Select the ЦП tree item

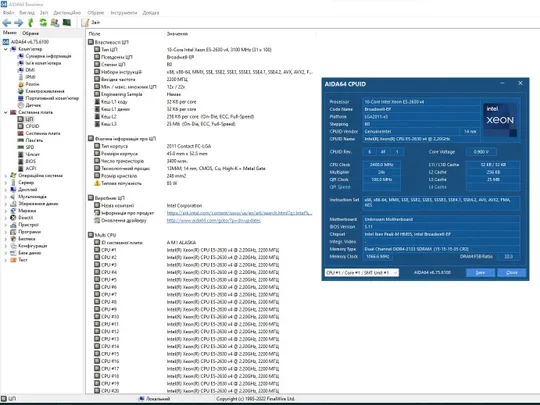(29, 119)
